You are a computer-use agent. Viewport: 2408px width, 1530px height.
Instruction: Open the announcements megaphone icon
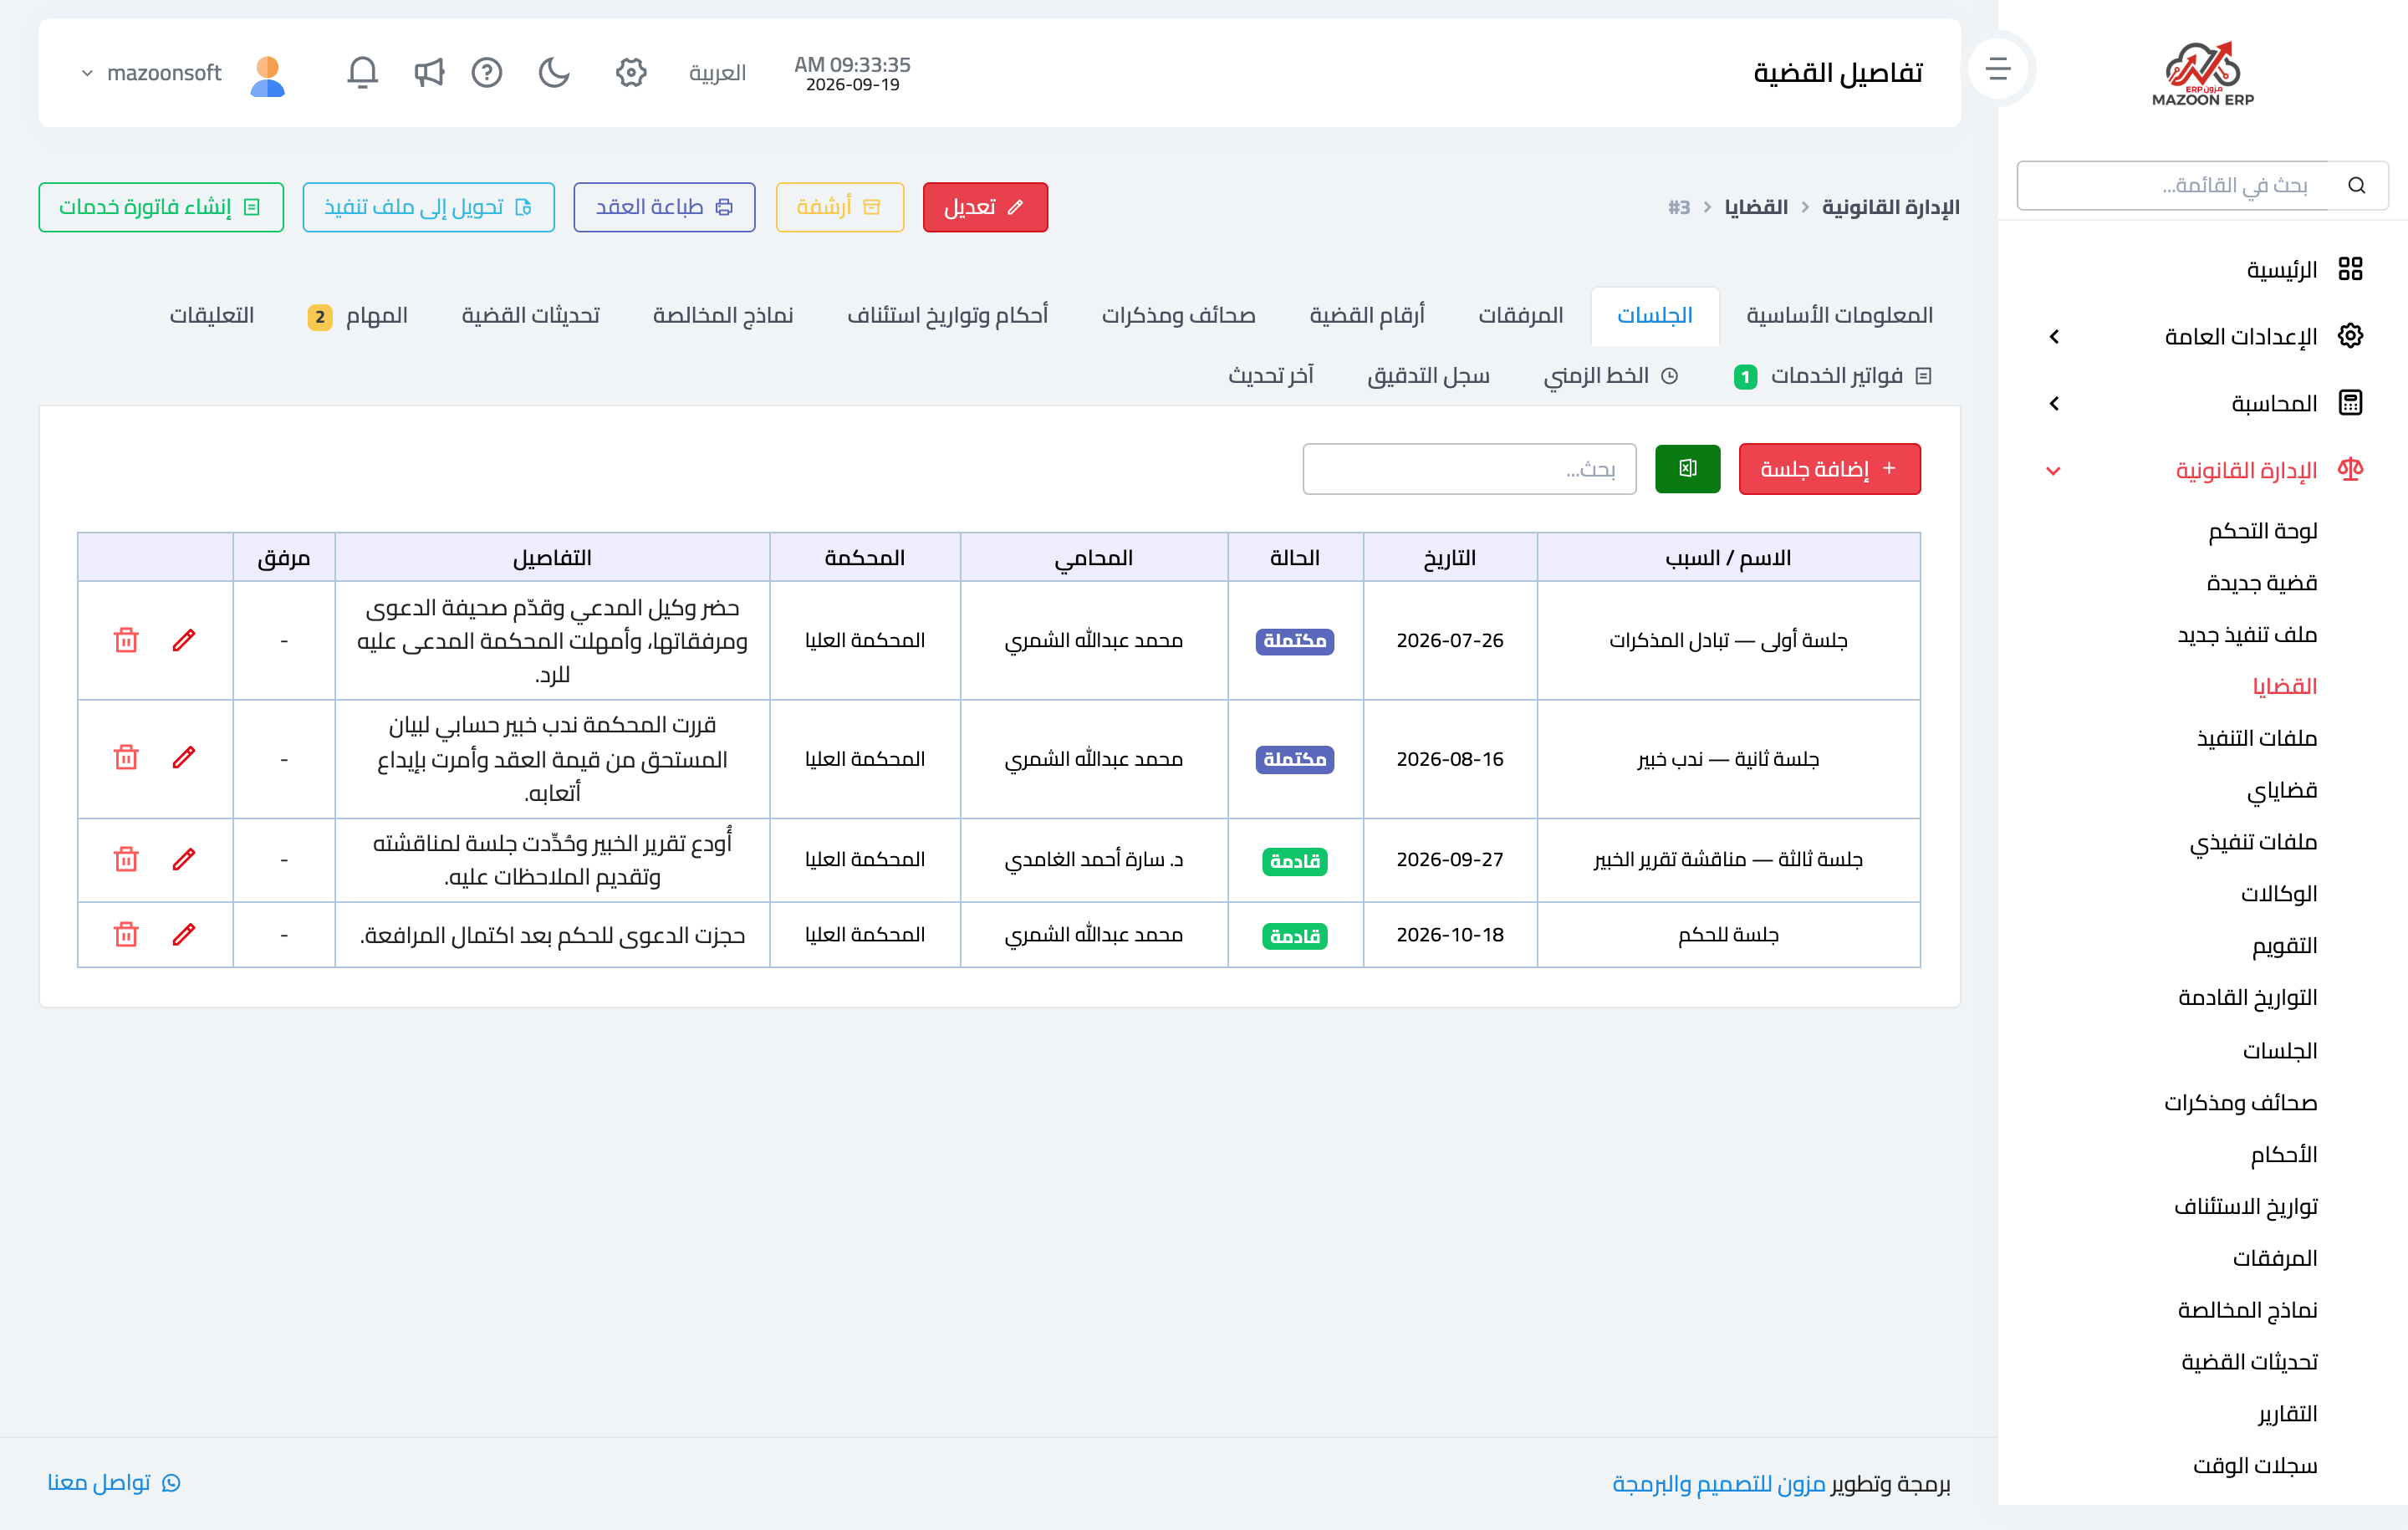coord(429,72)
